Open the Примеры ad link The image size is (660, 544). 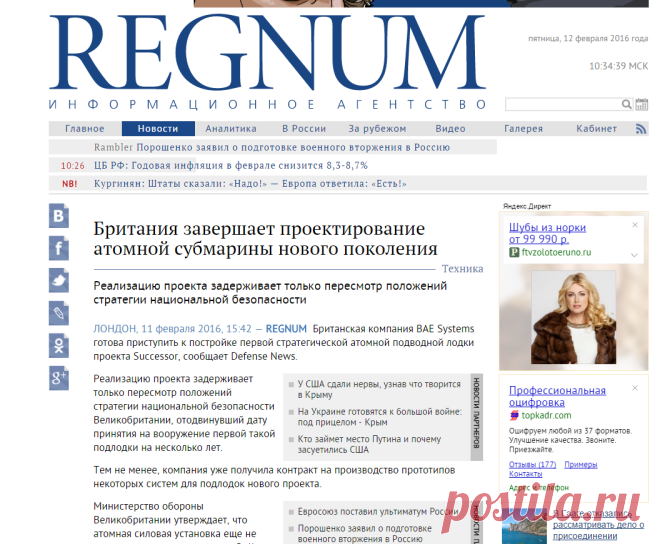[580, 464]
